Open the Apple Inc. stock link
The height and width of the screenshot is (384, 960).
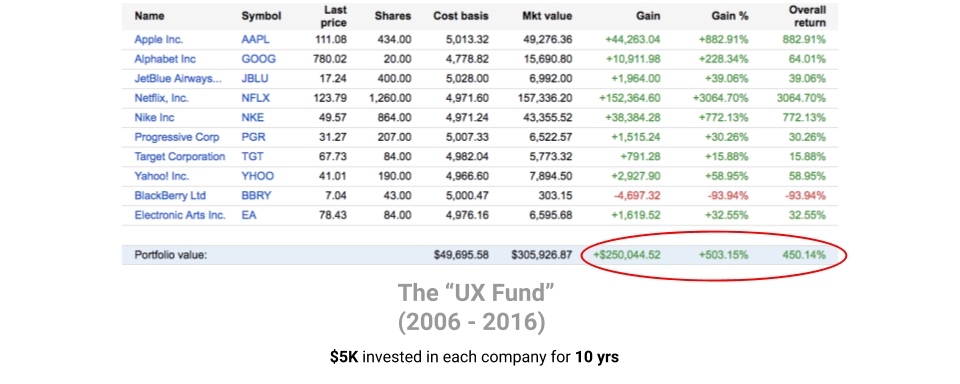[x=159, y=40]
